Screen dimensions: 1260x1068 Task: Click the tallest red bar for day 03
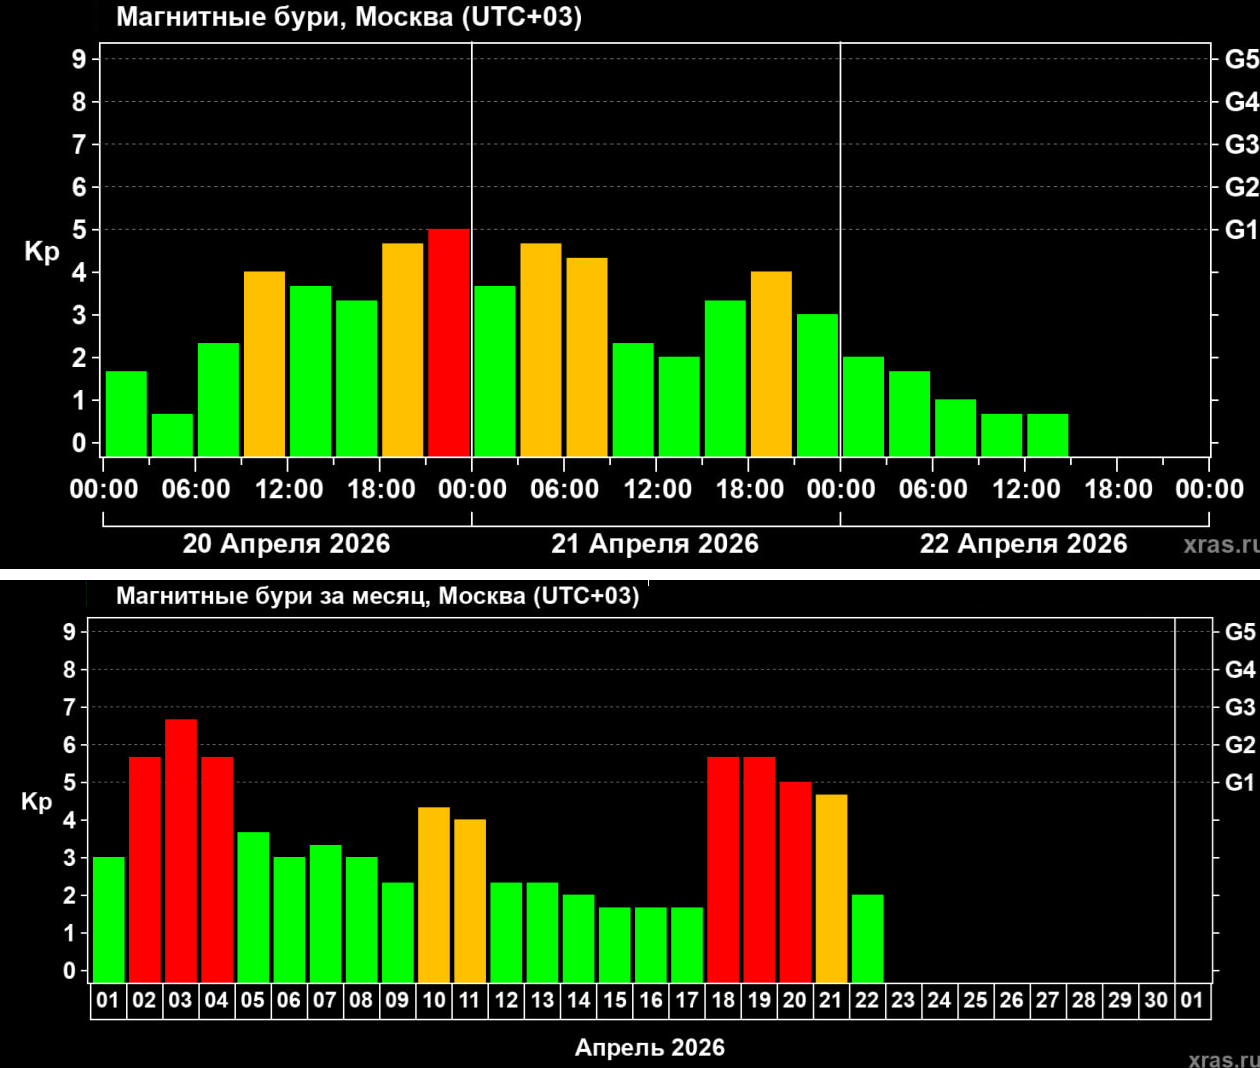pos(181,850)
